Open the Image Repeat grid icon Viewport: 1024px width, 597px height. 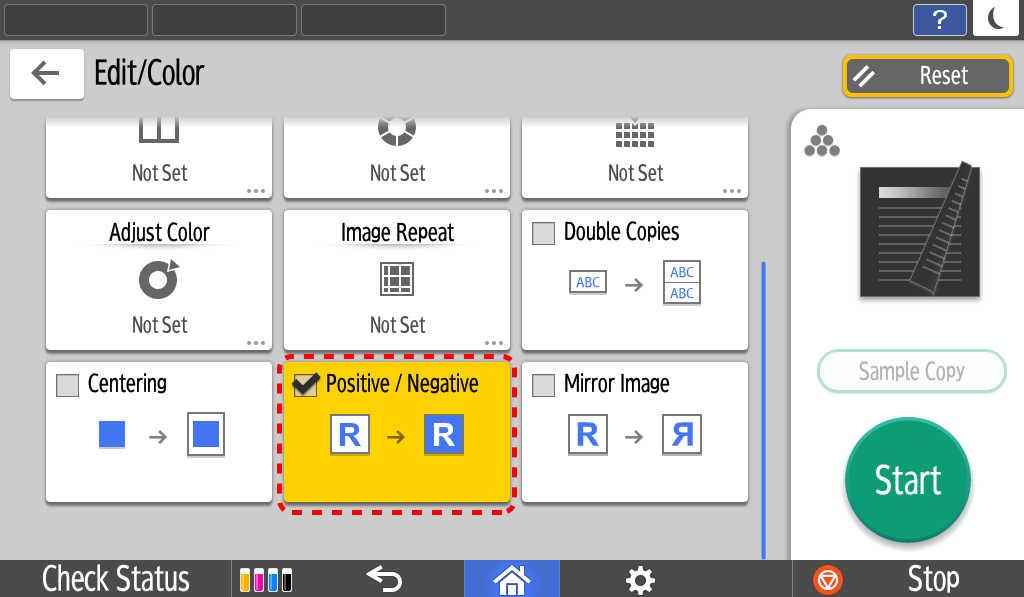[x=396, y=280]
